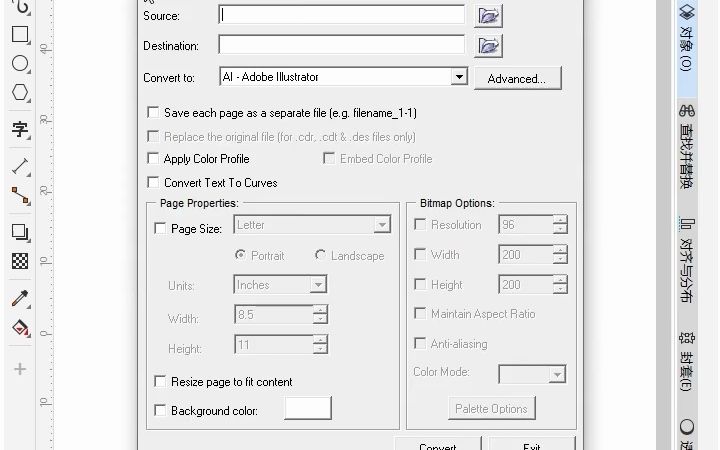Screen dimensions: 720x450
Task: Browse for Destination folder icon
Action: tap(488, 46)
